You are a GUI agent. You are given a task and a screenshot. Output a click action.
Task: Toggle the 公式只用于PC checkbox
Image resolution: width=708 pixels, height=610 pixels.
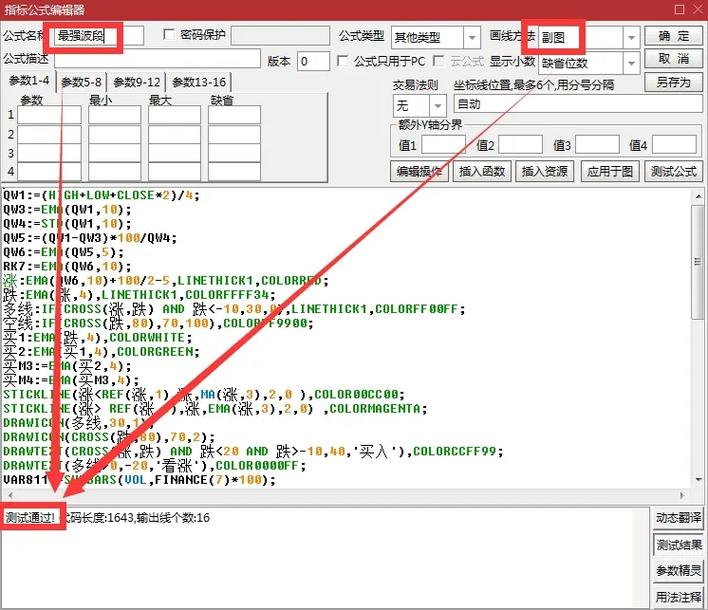coord(345,61)
